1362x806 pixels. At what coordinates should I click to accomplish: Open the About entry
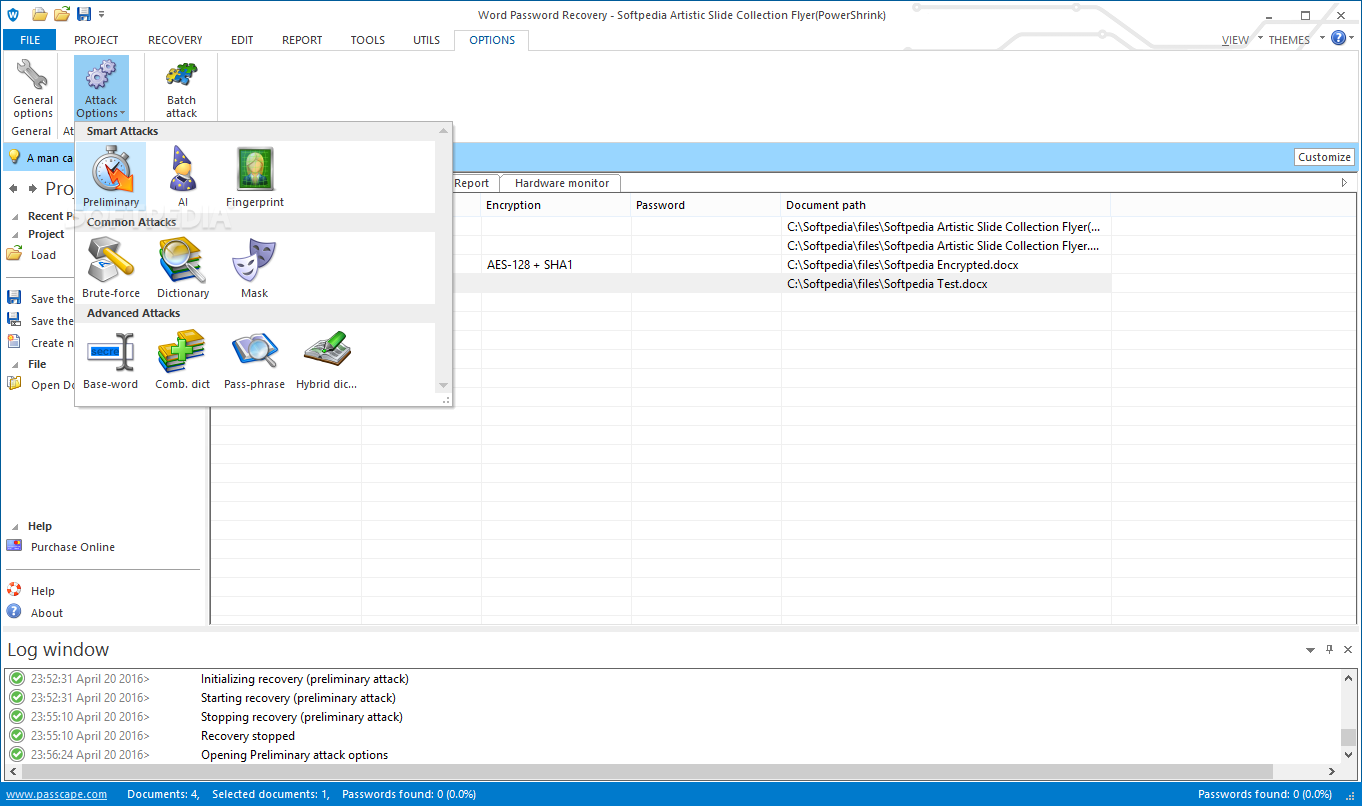click(x=47, y=613)
